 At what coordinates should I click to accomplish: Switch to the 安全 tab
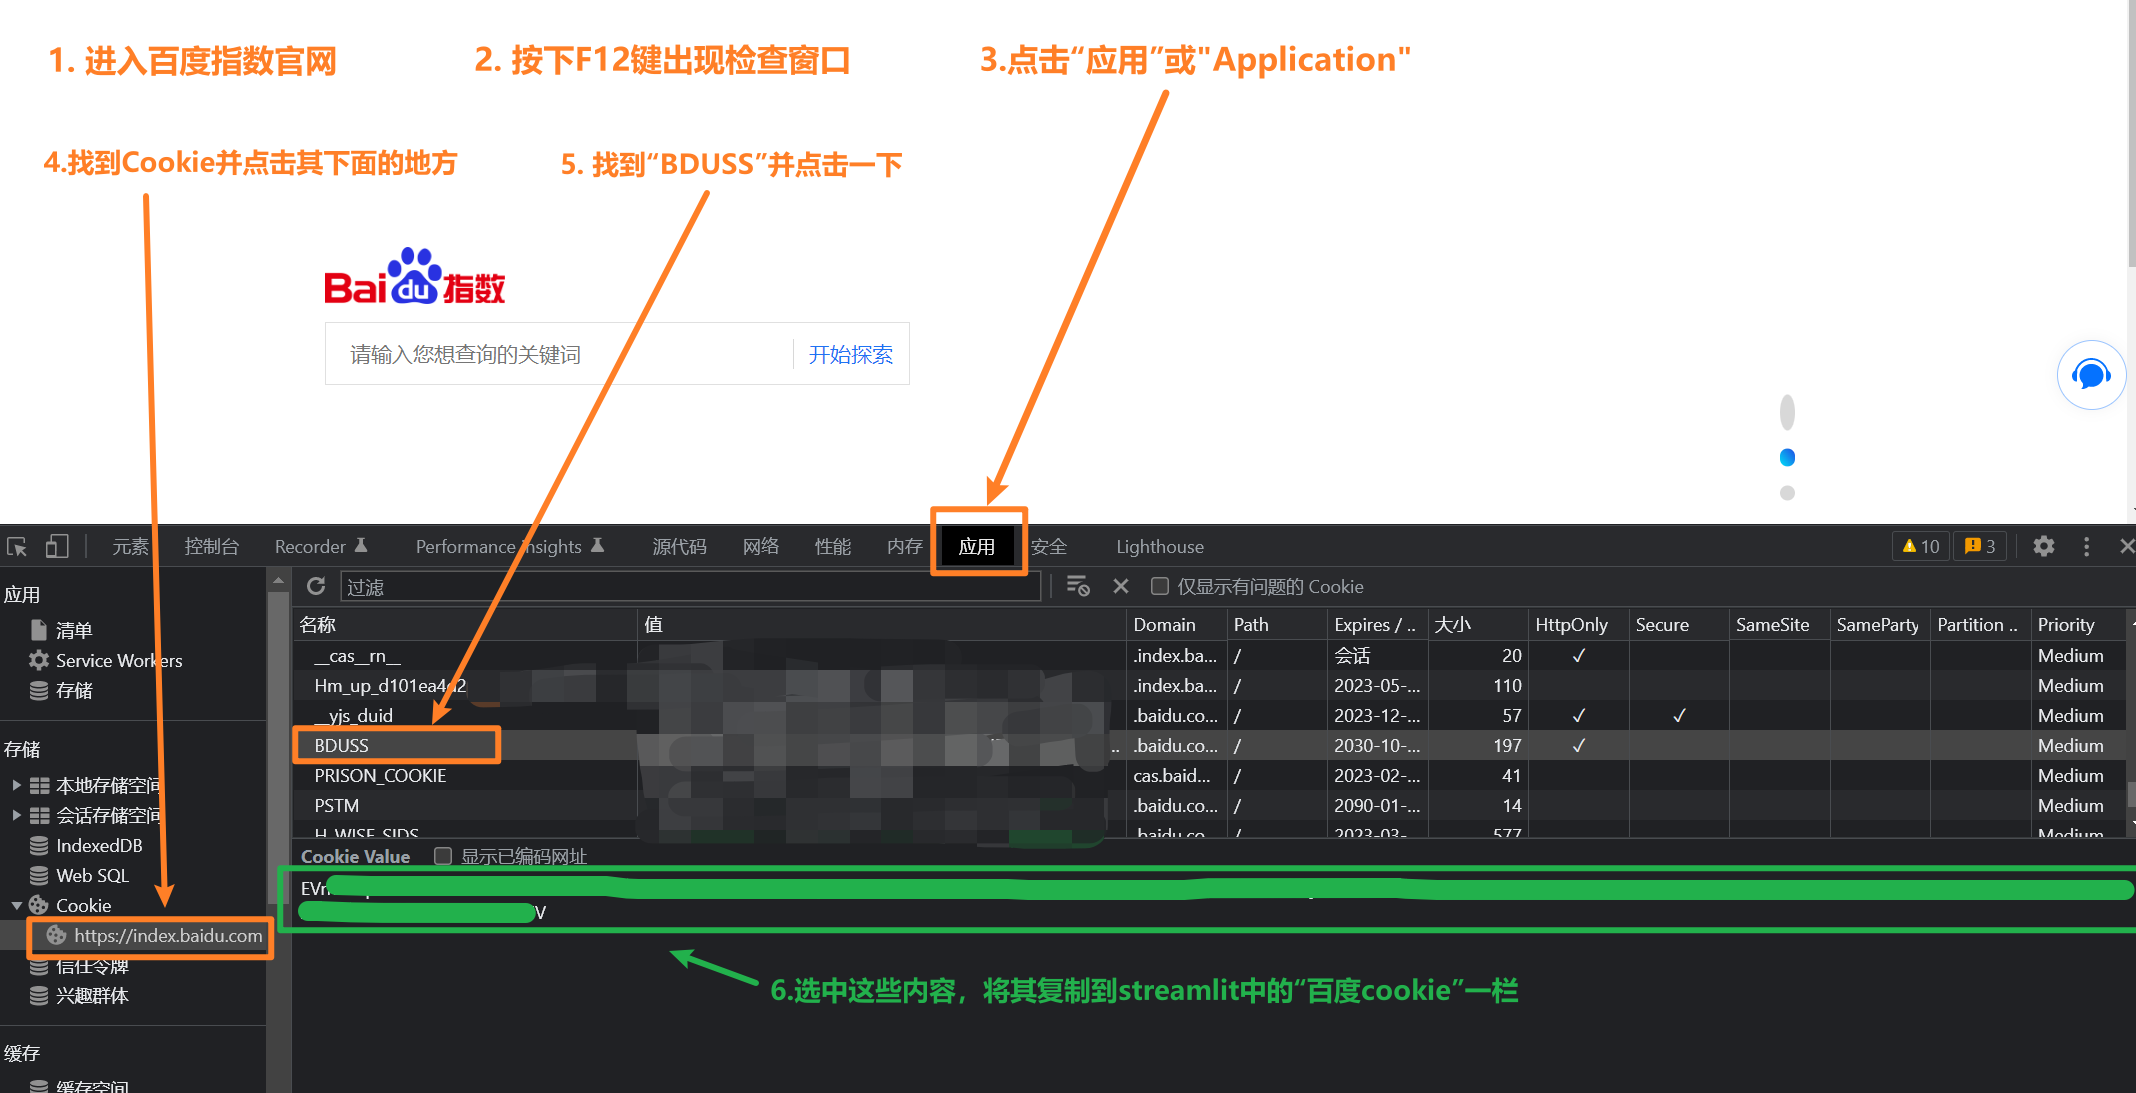pos(1049,546)
